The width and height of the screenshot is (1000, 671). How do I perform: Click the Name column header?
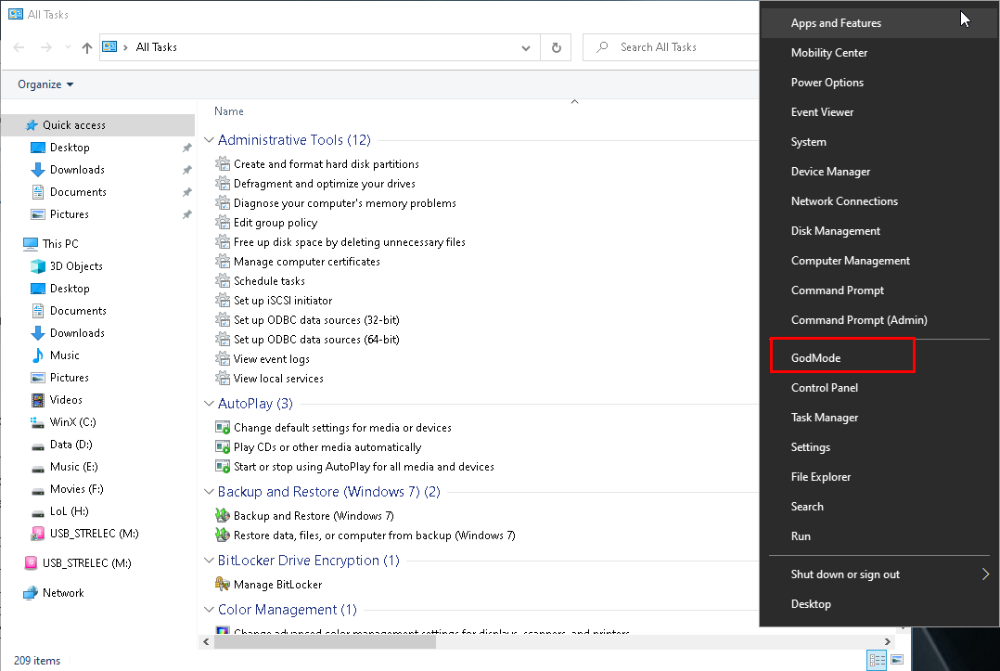click(229, 111)
